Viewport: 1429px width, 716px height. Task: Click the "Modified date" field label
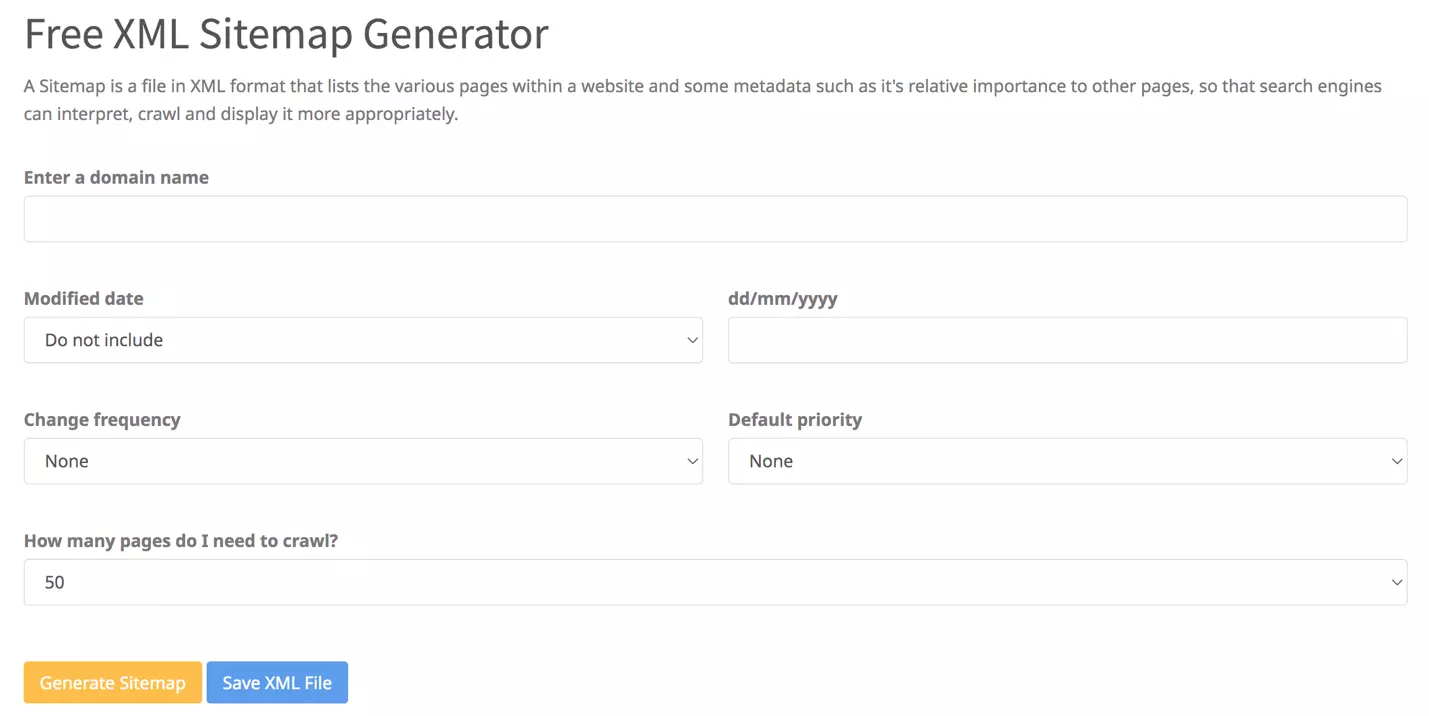84,298
